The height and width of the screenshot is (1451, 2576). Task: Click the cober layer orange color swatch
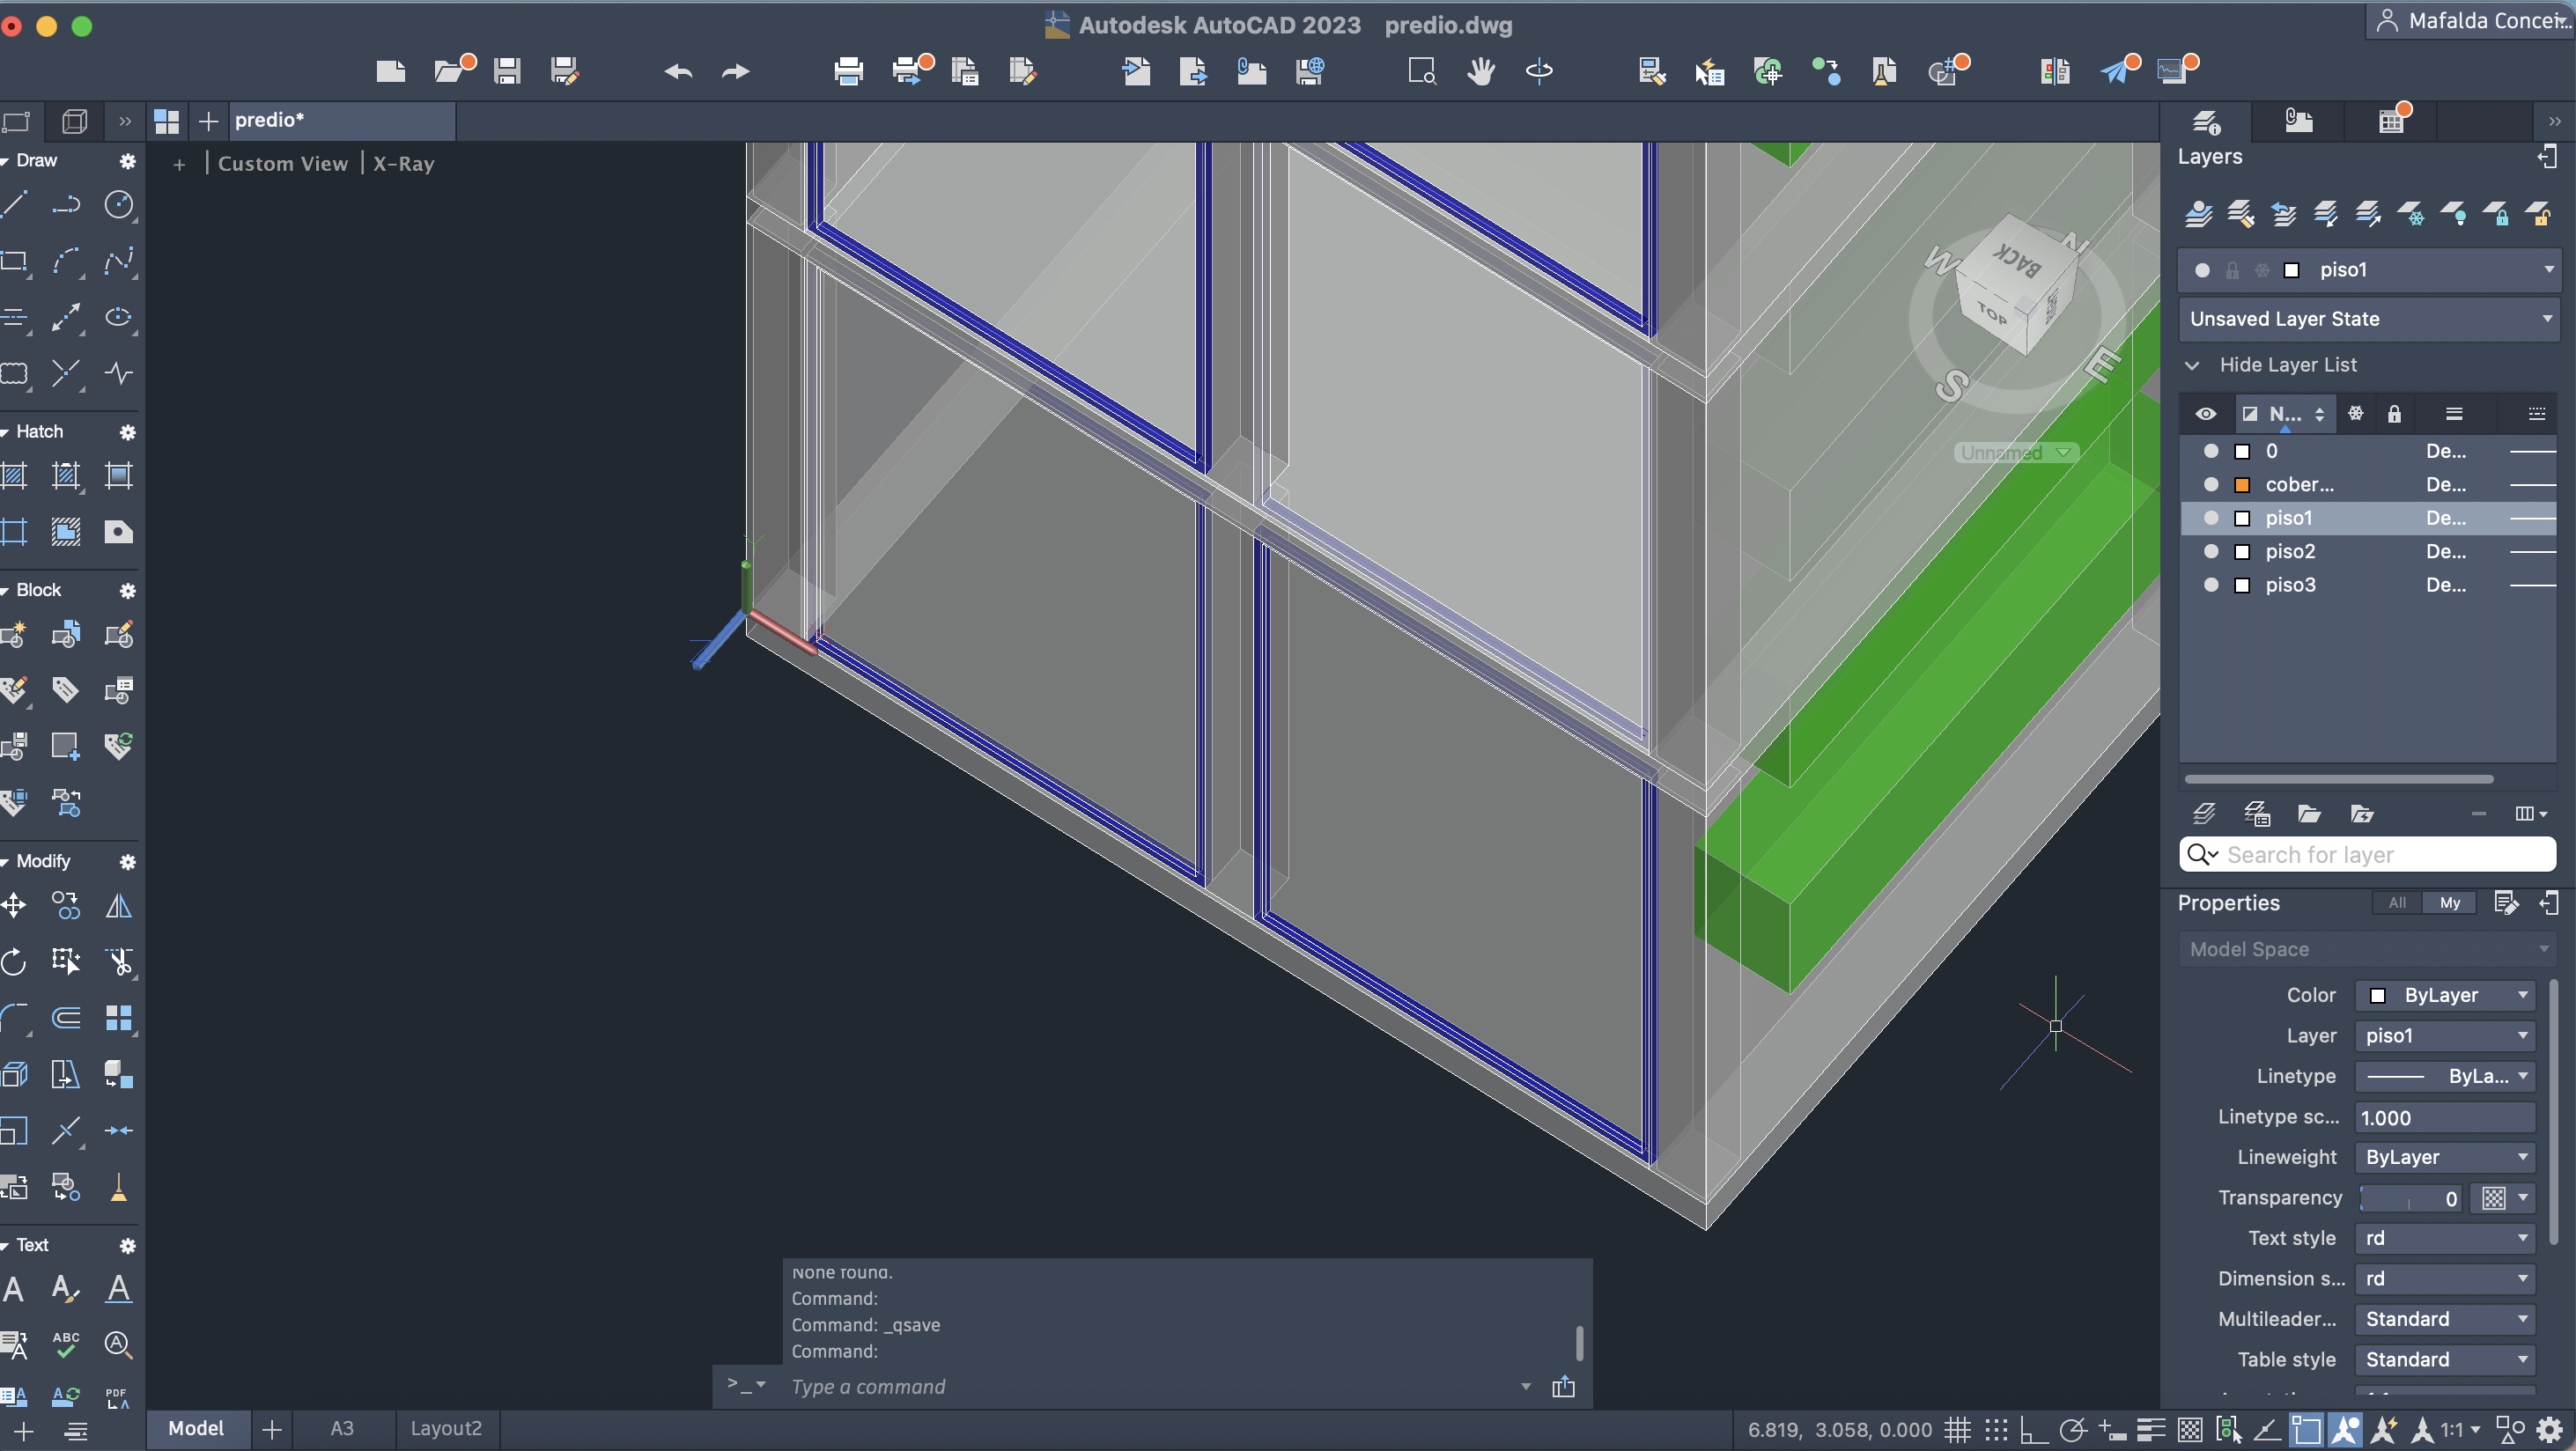2242,485
